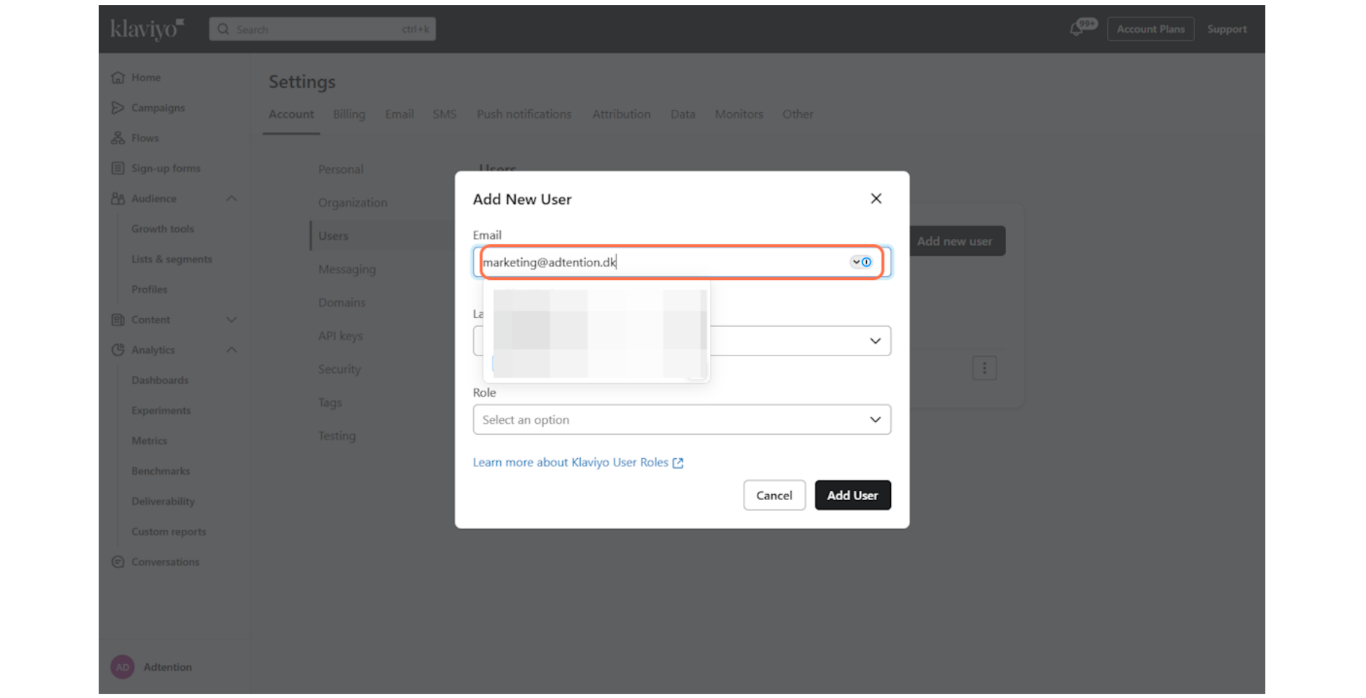Close the Add New User dialog

(x=876, y=199)
